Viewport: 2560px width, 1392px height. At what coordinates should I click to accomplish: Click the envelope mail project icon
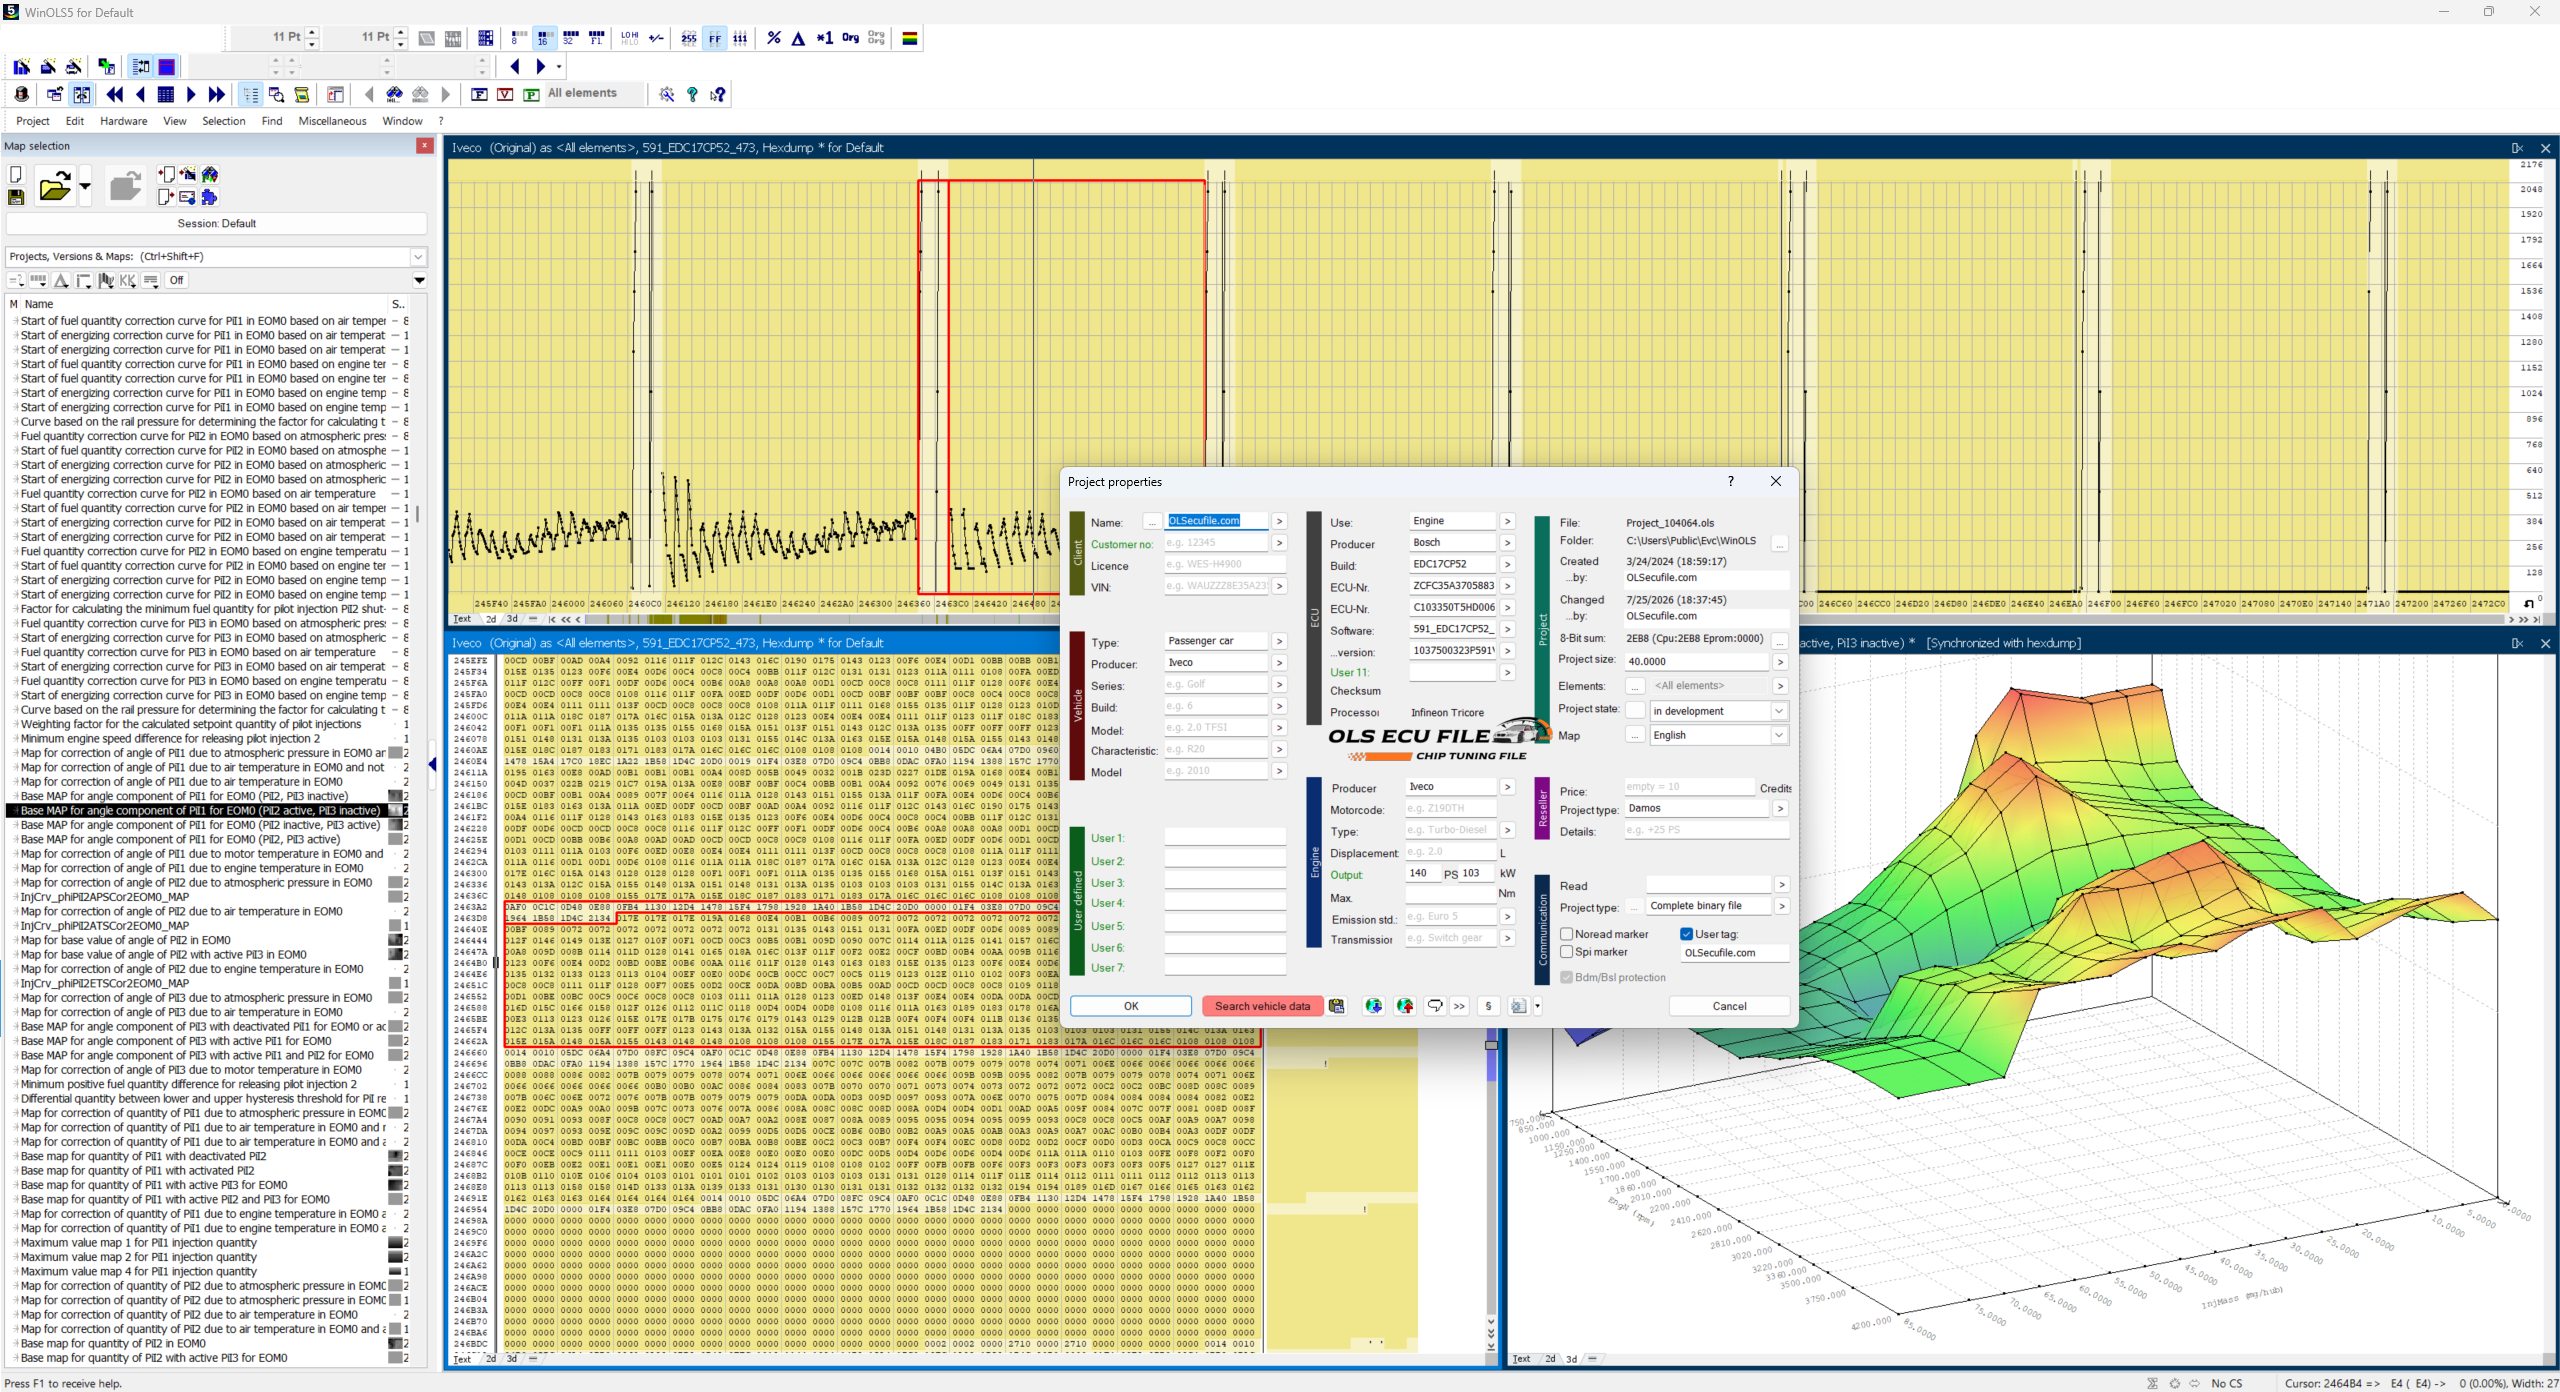(187, 197)
